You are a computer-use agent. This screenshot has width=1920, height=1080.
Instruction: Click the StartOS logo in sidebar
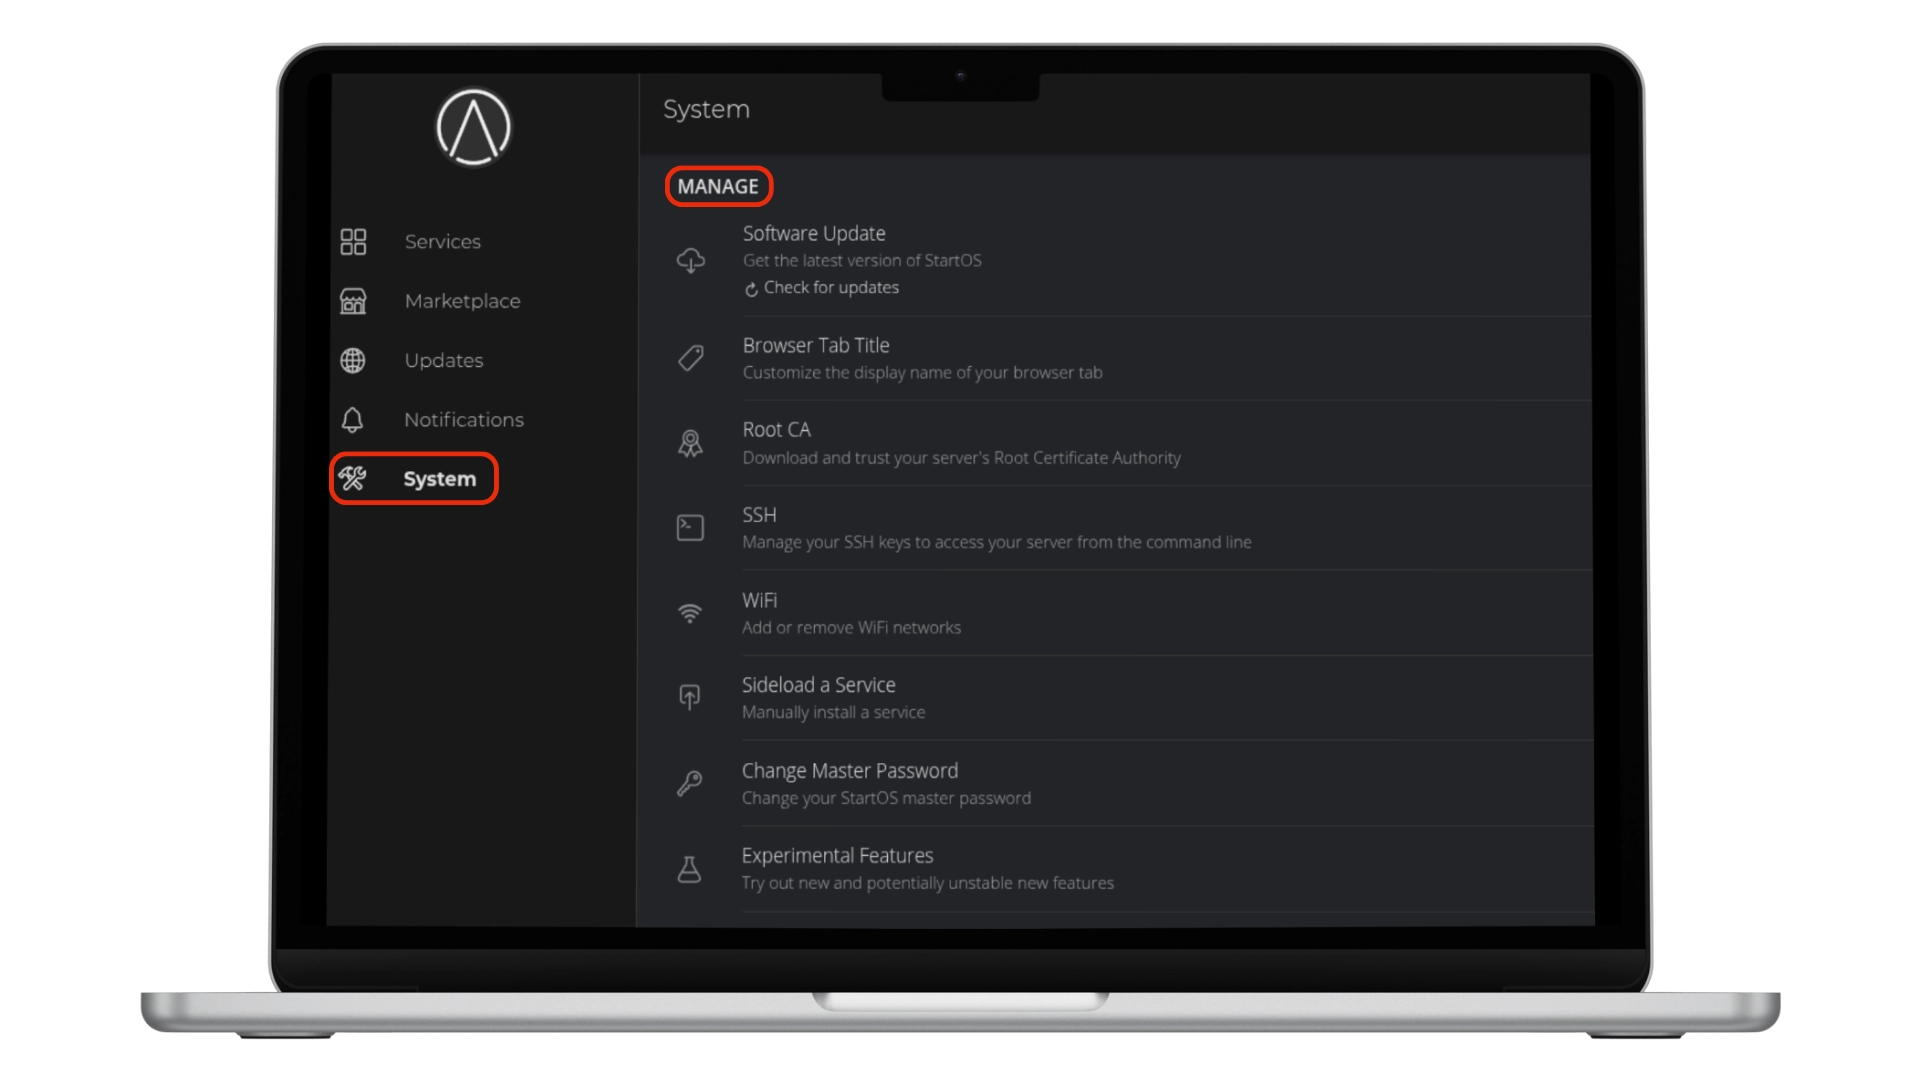pos(473,127)
